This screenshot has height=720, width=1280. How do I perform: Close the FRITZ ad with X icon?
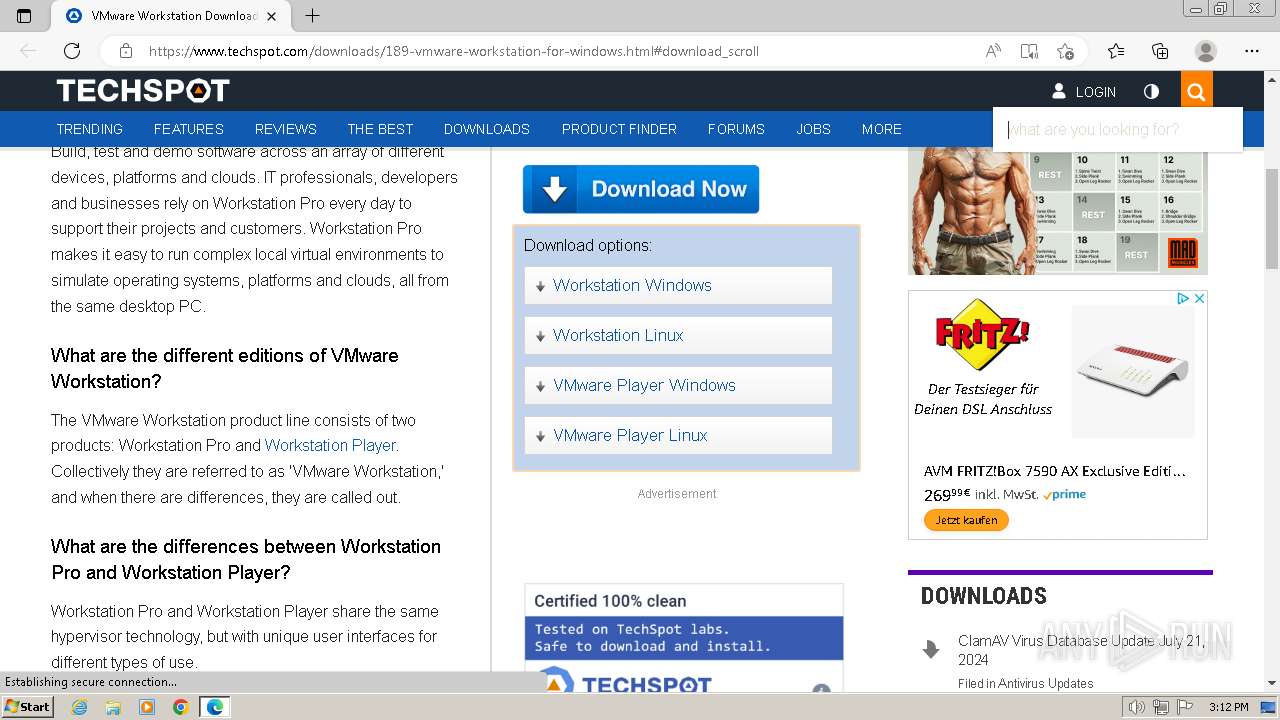[1199, 298]
